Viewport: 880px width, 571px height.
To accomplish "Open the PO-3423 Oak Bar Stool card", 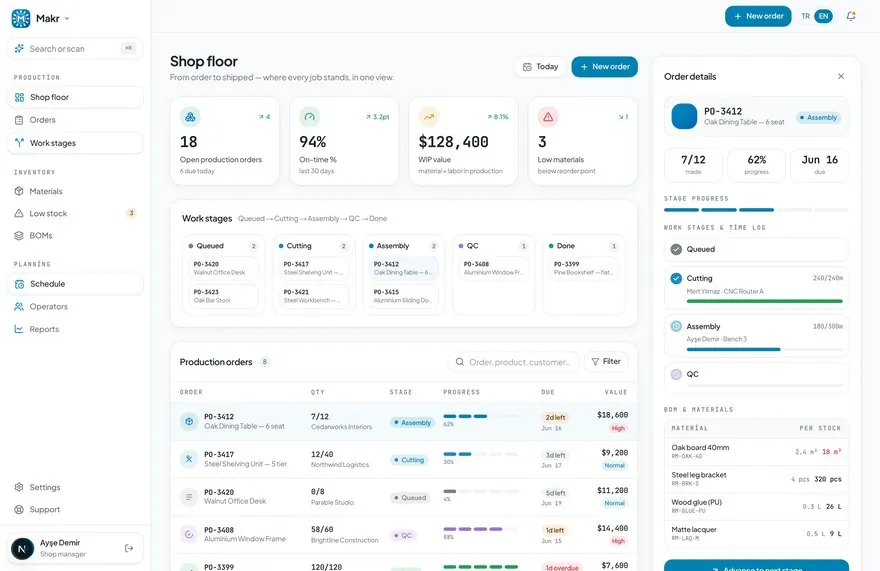I will click(223, 296).
